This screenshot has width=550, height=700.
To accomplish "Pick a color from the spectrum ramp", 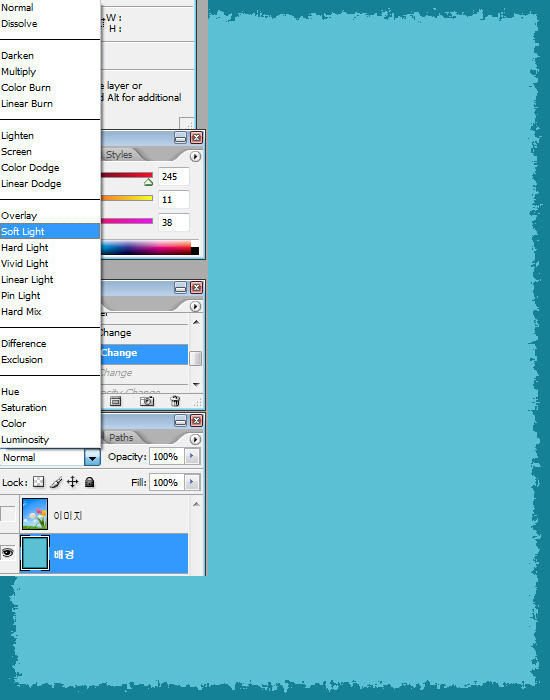I will tap(146, 248).
